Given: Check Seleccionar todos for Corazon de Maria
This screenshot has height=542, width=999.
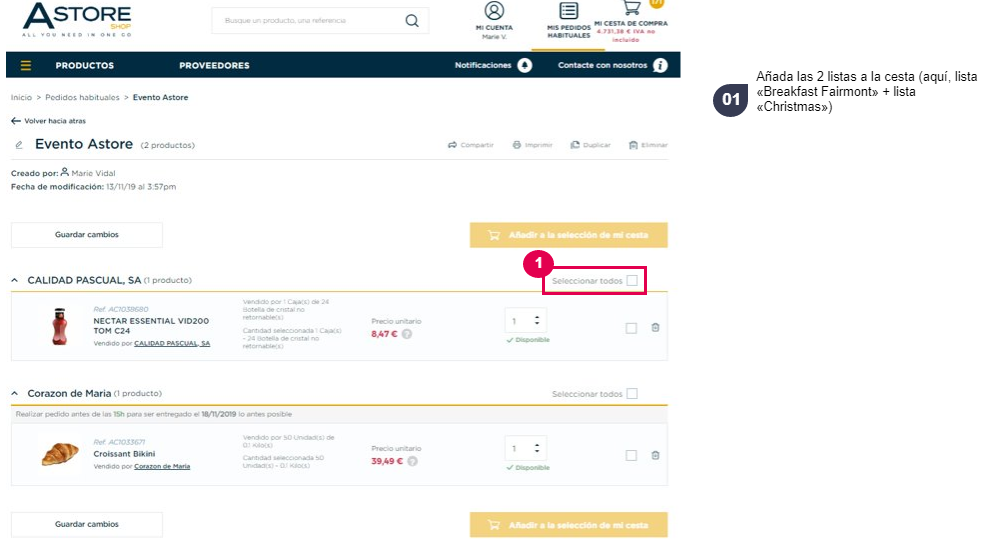Looking at the screenshot, I should [x=632, y=394].
